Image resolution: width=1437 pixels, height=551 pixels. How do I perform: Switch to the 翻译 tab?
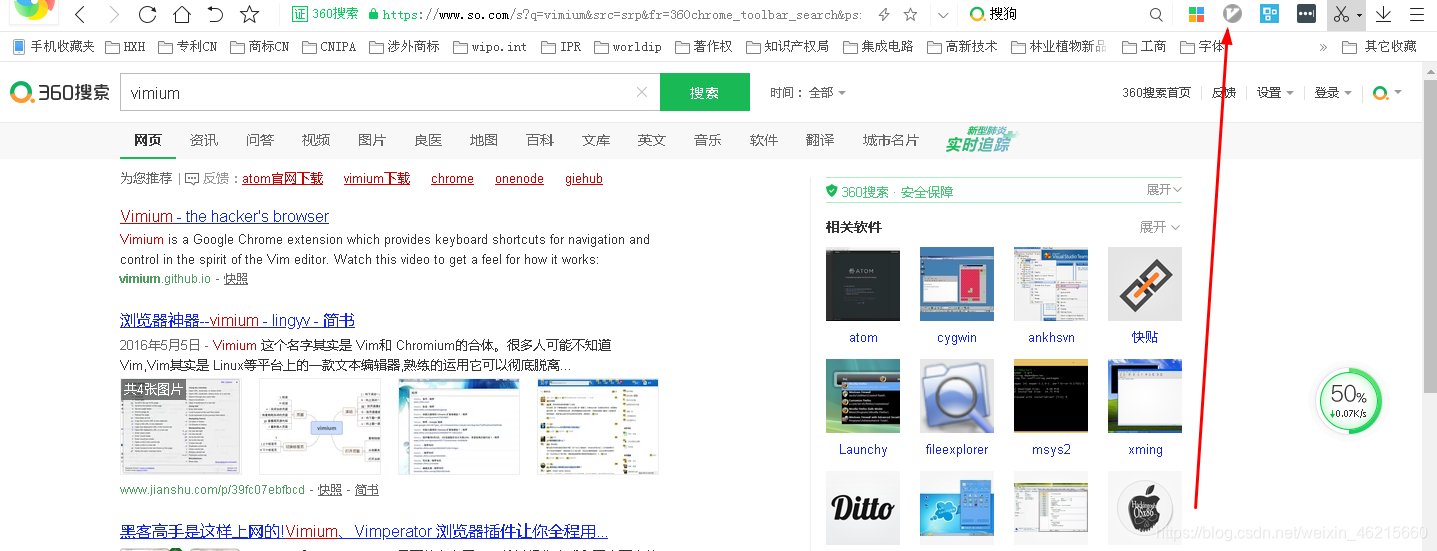click(820, 140)
